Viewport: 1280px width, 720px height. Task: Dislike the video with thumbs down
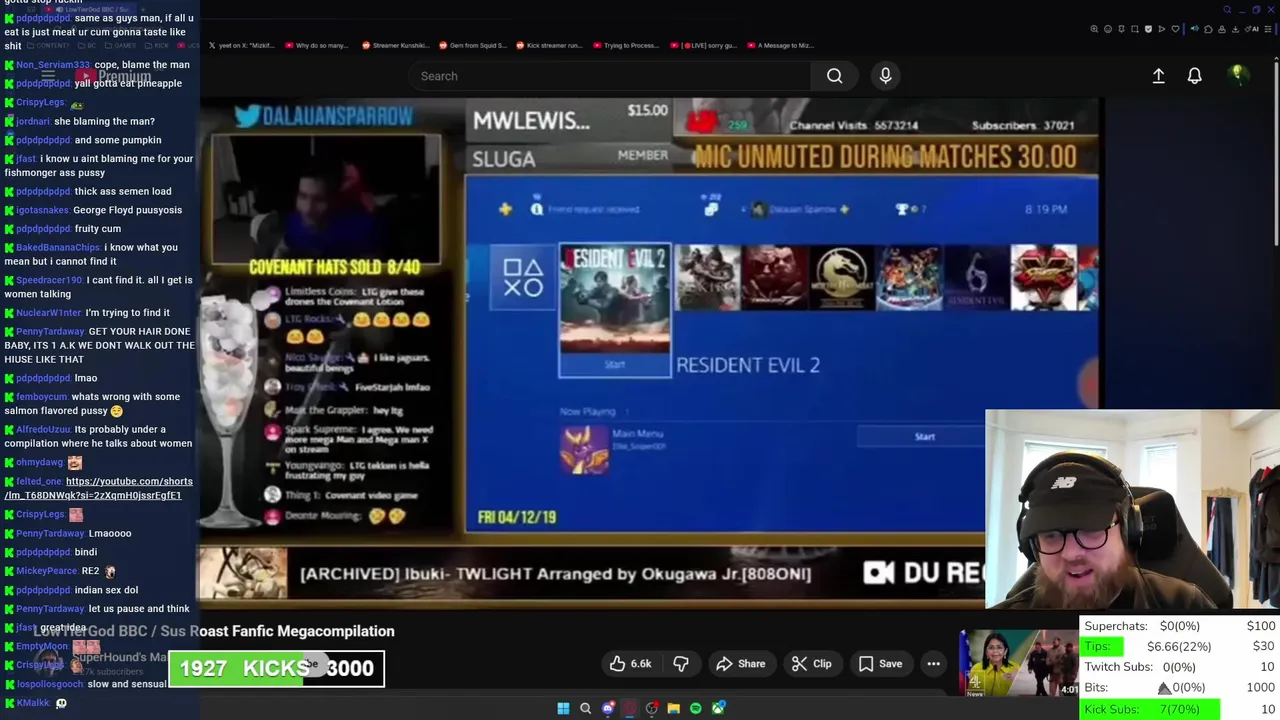coord(681,664)
